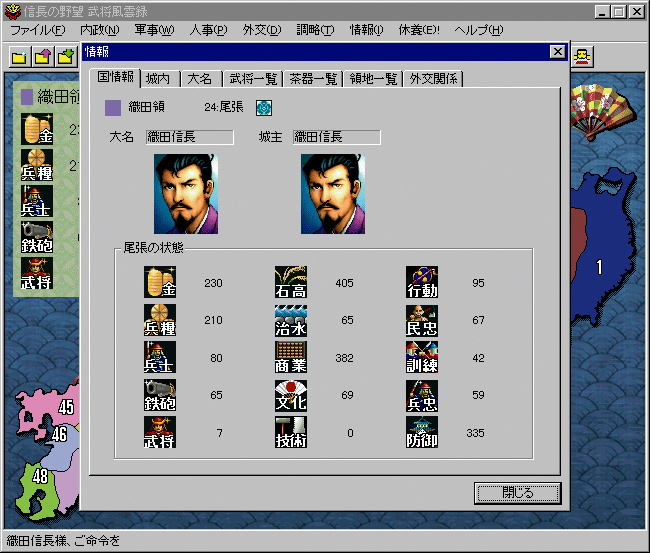Switch to the 大名 tab
650x553 pixels.
coord(201,79)
